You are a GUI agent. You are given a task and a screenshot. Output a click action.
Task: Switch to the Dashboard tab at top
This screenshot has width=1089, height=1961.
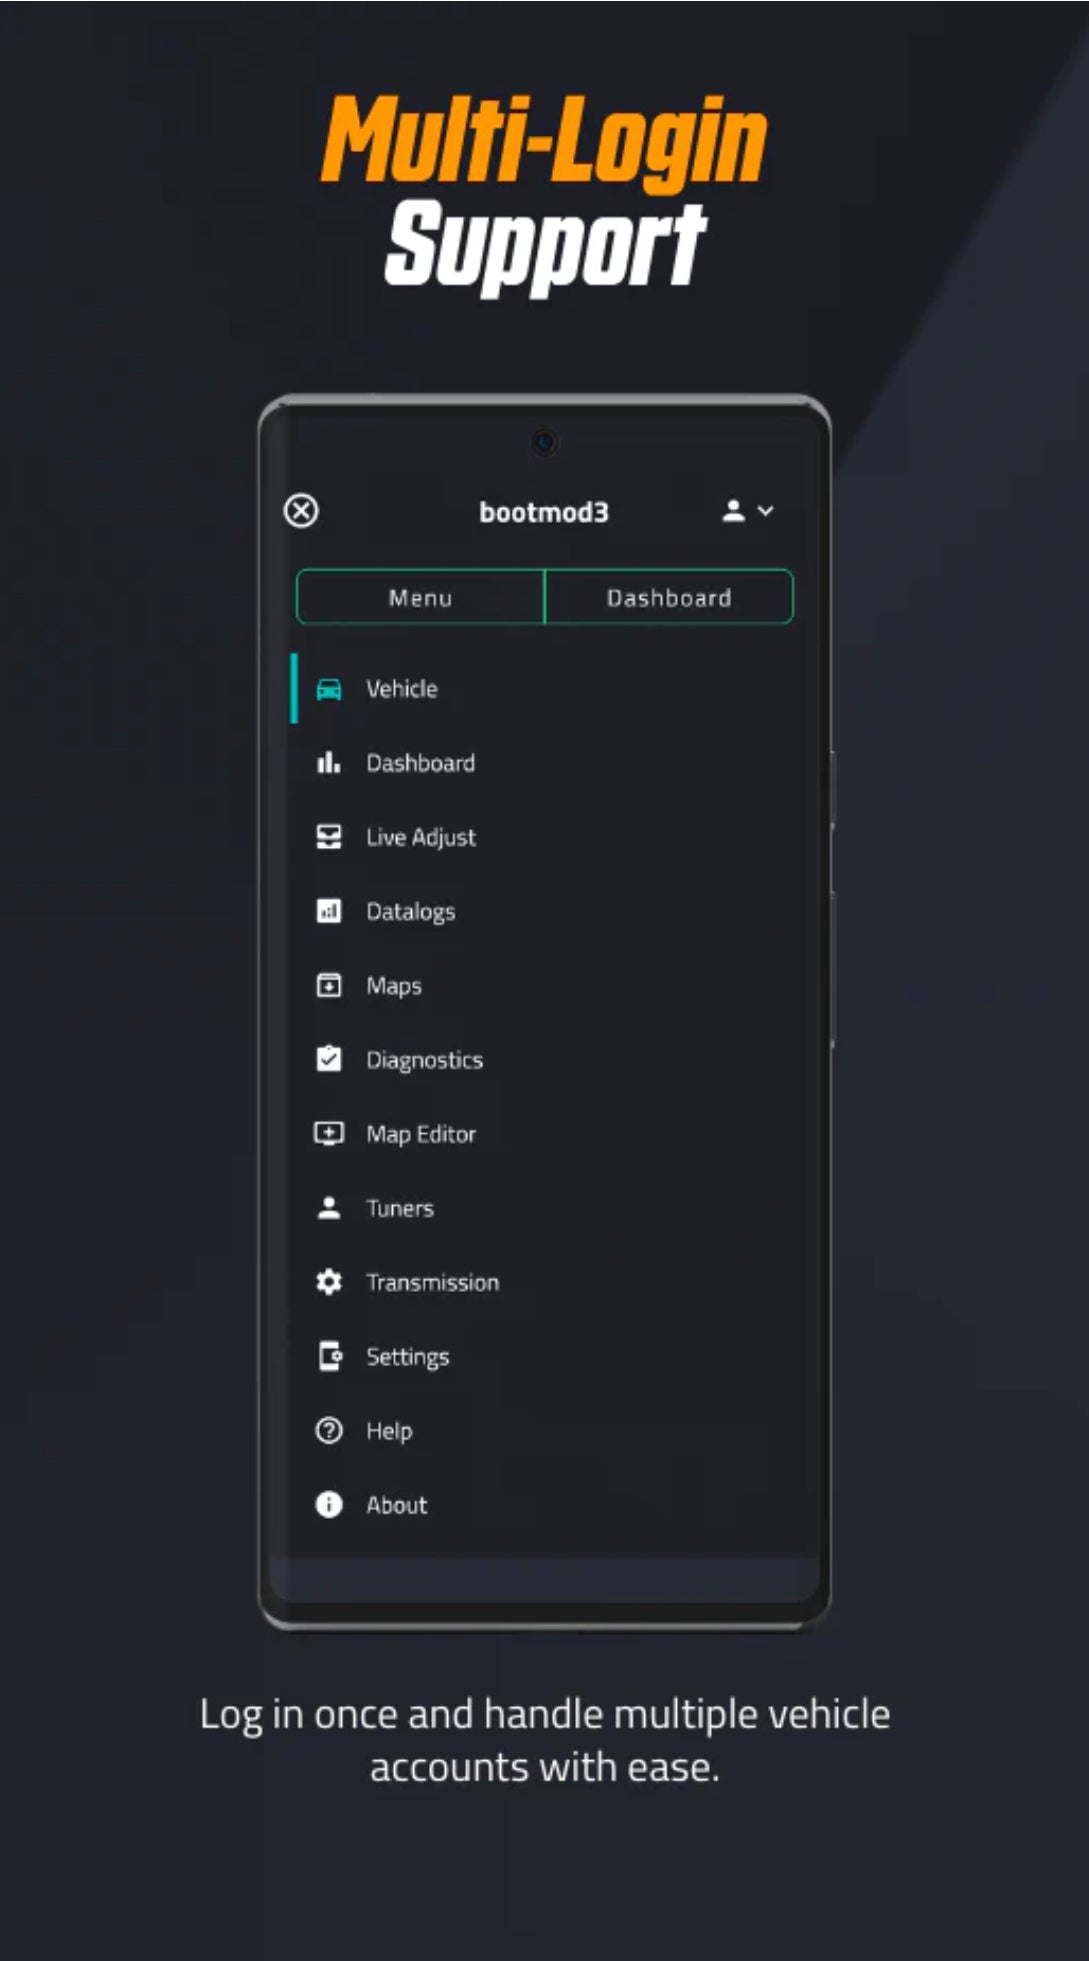coord(669,597)
